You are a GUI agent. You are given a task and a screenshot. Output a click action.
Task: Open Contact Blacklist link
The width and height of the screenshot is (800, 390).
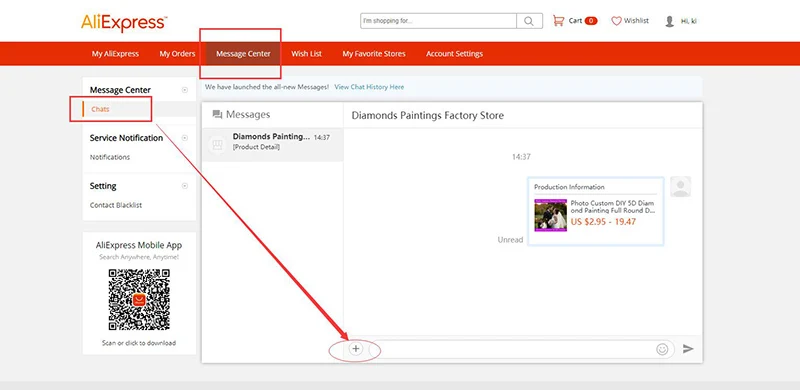point(116,205)
